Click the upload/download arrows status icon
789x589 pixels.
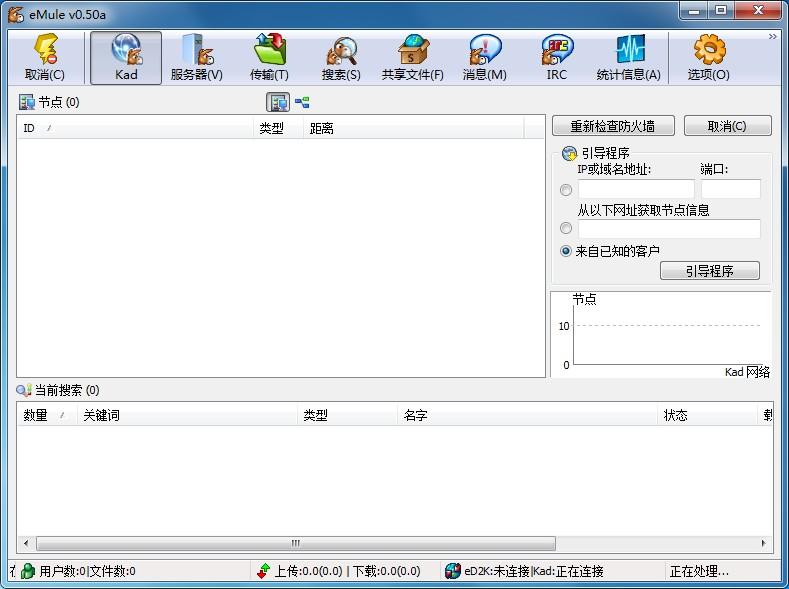[x=264, y=571]
